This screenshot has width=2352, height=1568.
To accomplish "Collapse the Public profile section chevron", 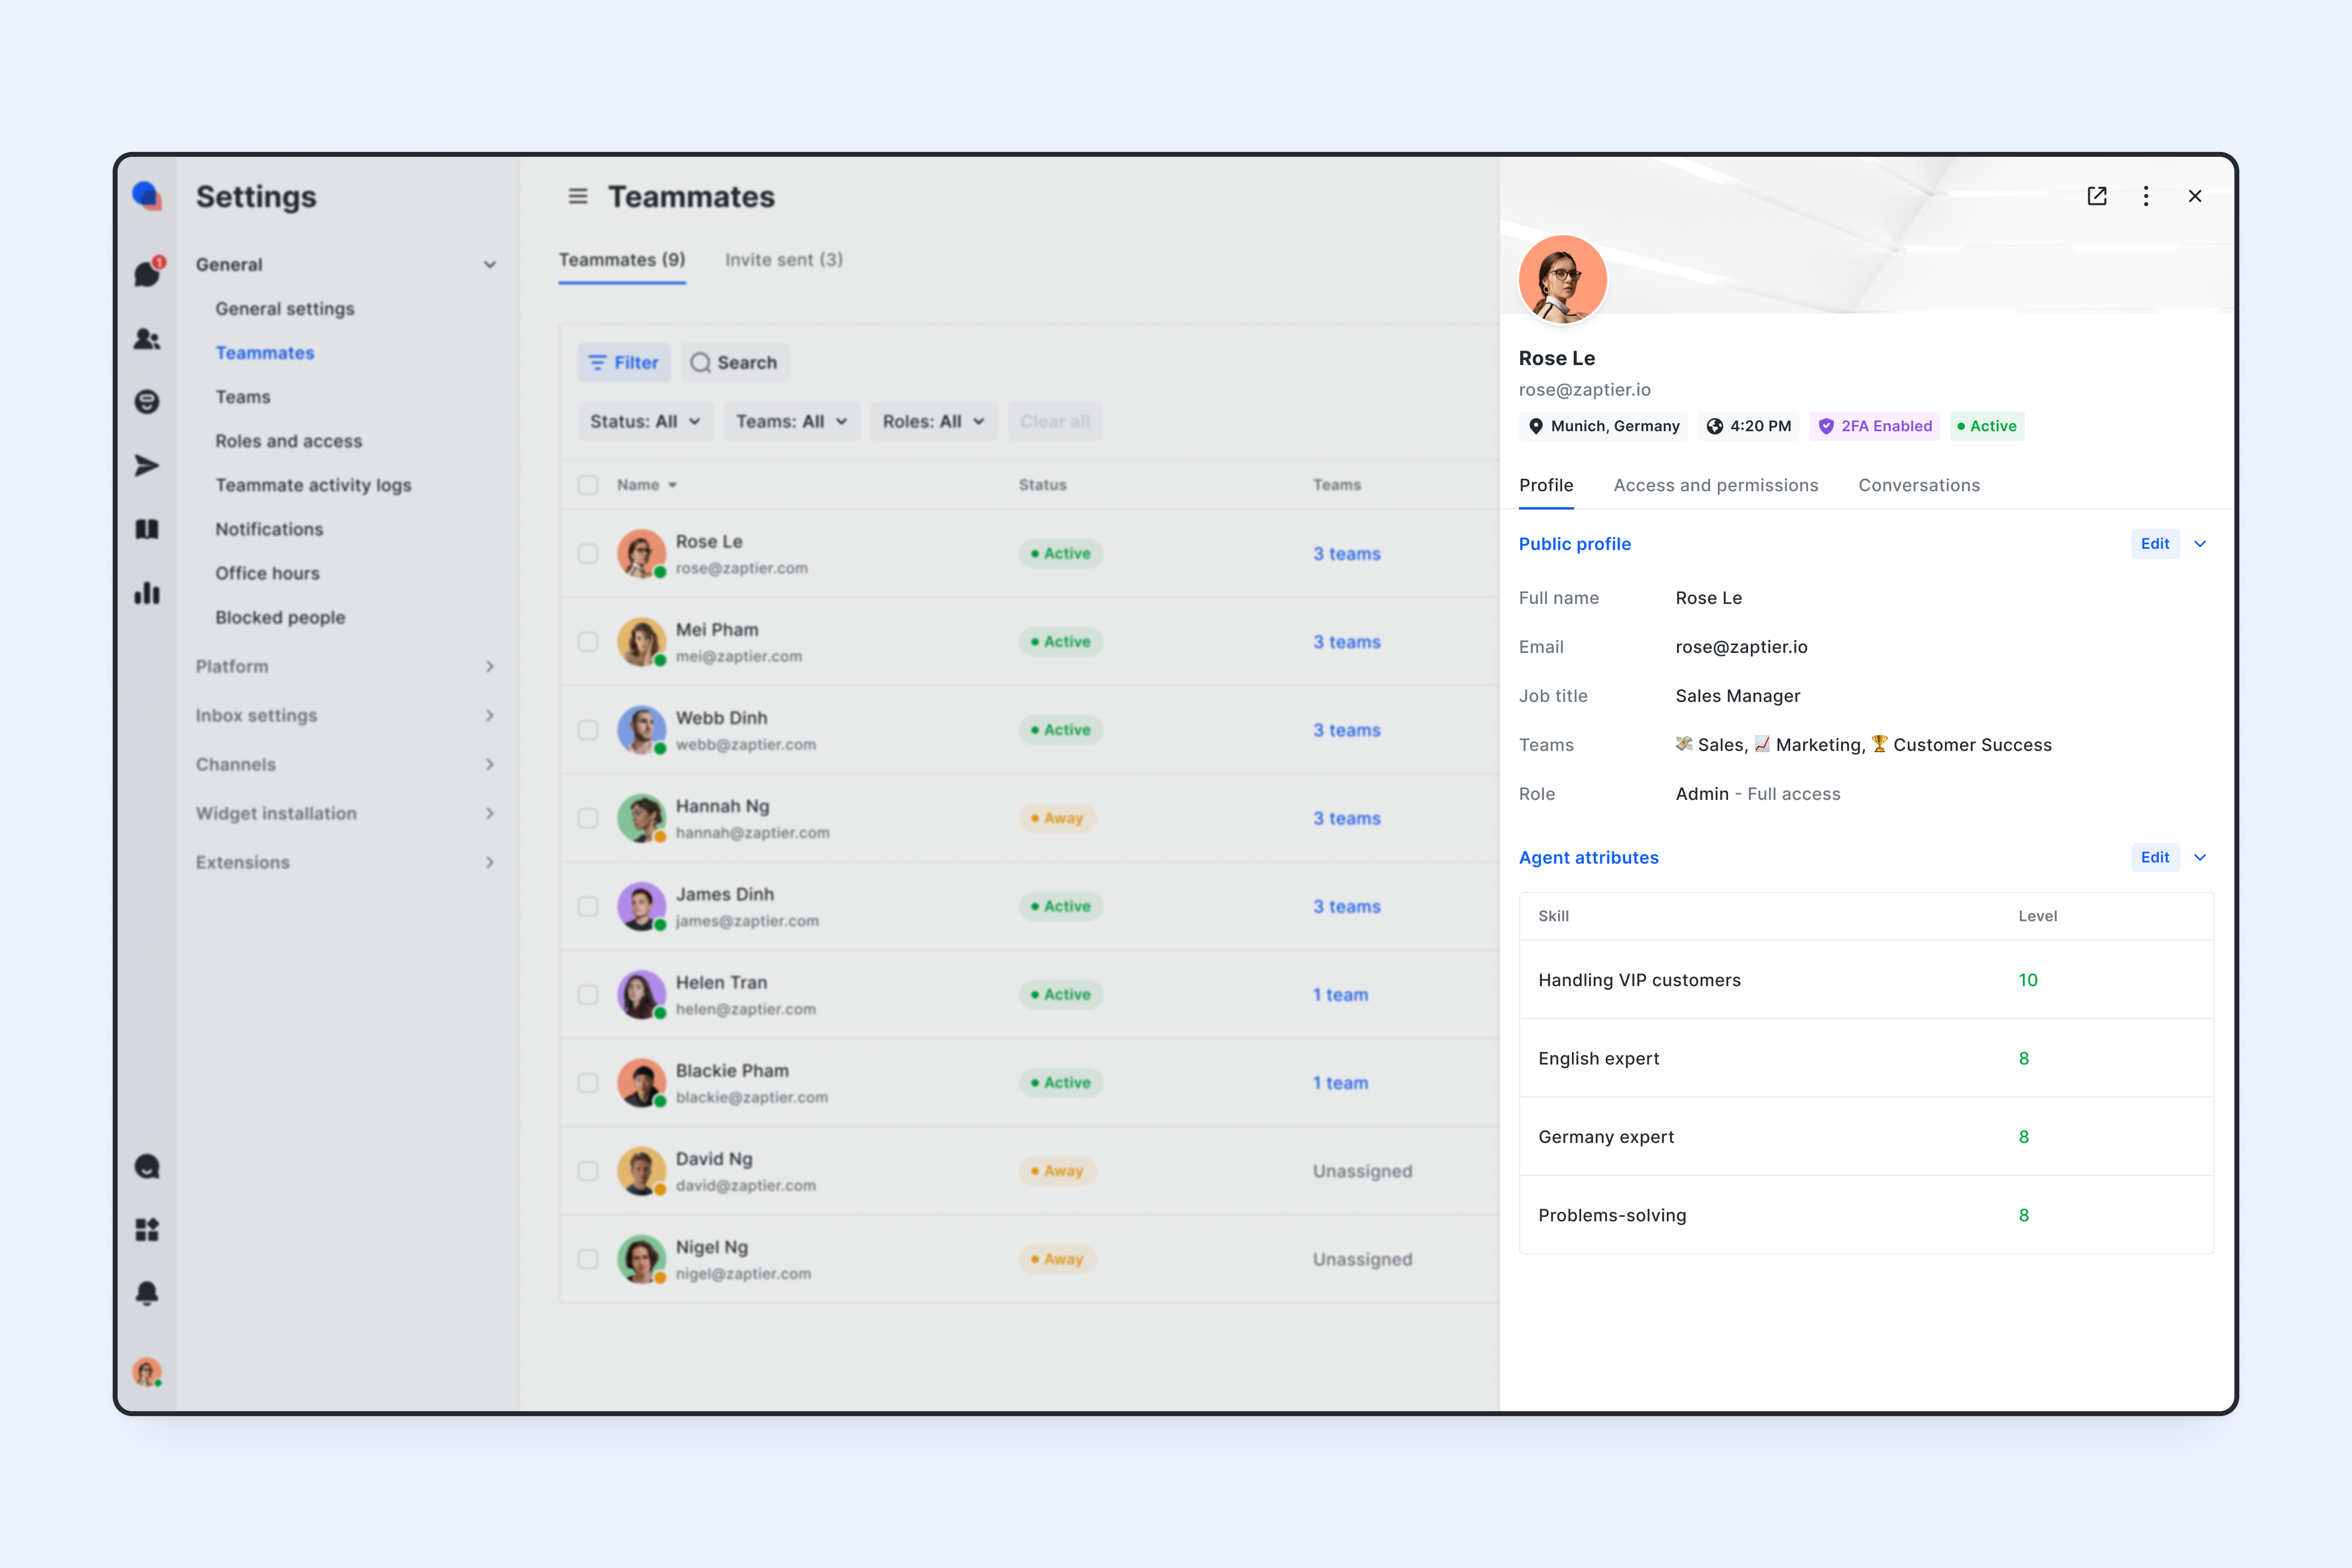I will (x=2199, y=544).
